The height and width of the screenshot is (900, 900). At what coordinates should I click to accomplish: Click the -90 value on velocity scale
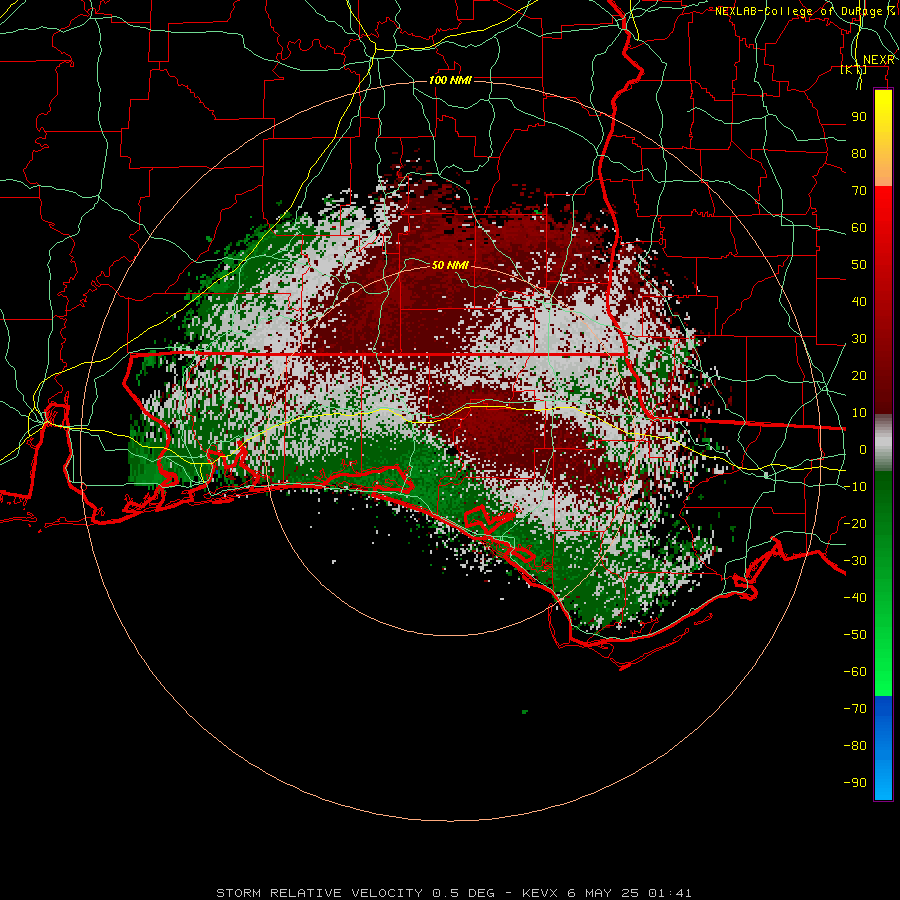pyautogui.click(x=855, y=783)
